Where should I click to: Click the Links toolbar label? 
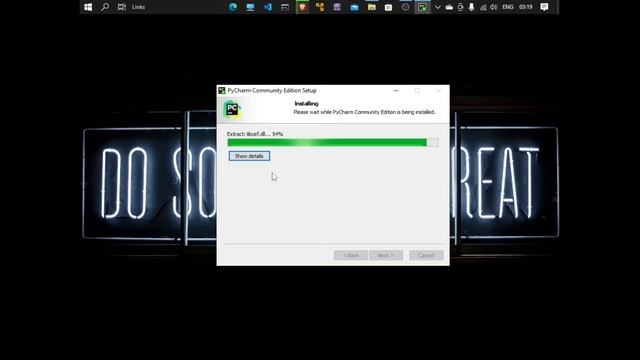(138, 7)
